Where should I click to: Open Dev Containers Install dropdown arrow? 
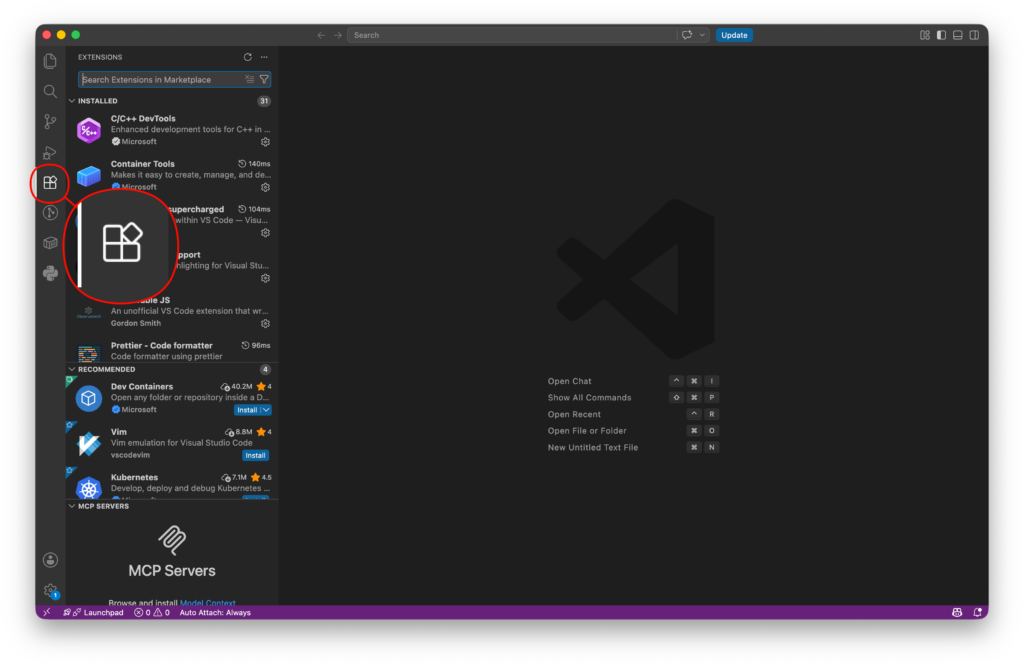(x=266, y=410)
